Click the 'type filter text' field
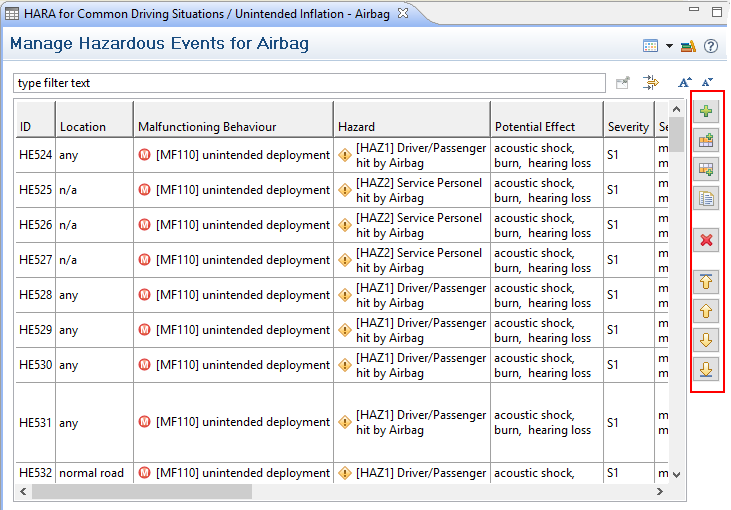The image size is (731, 510). click(309, 83)
